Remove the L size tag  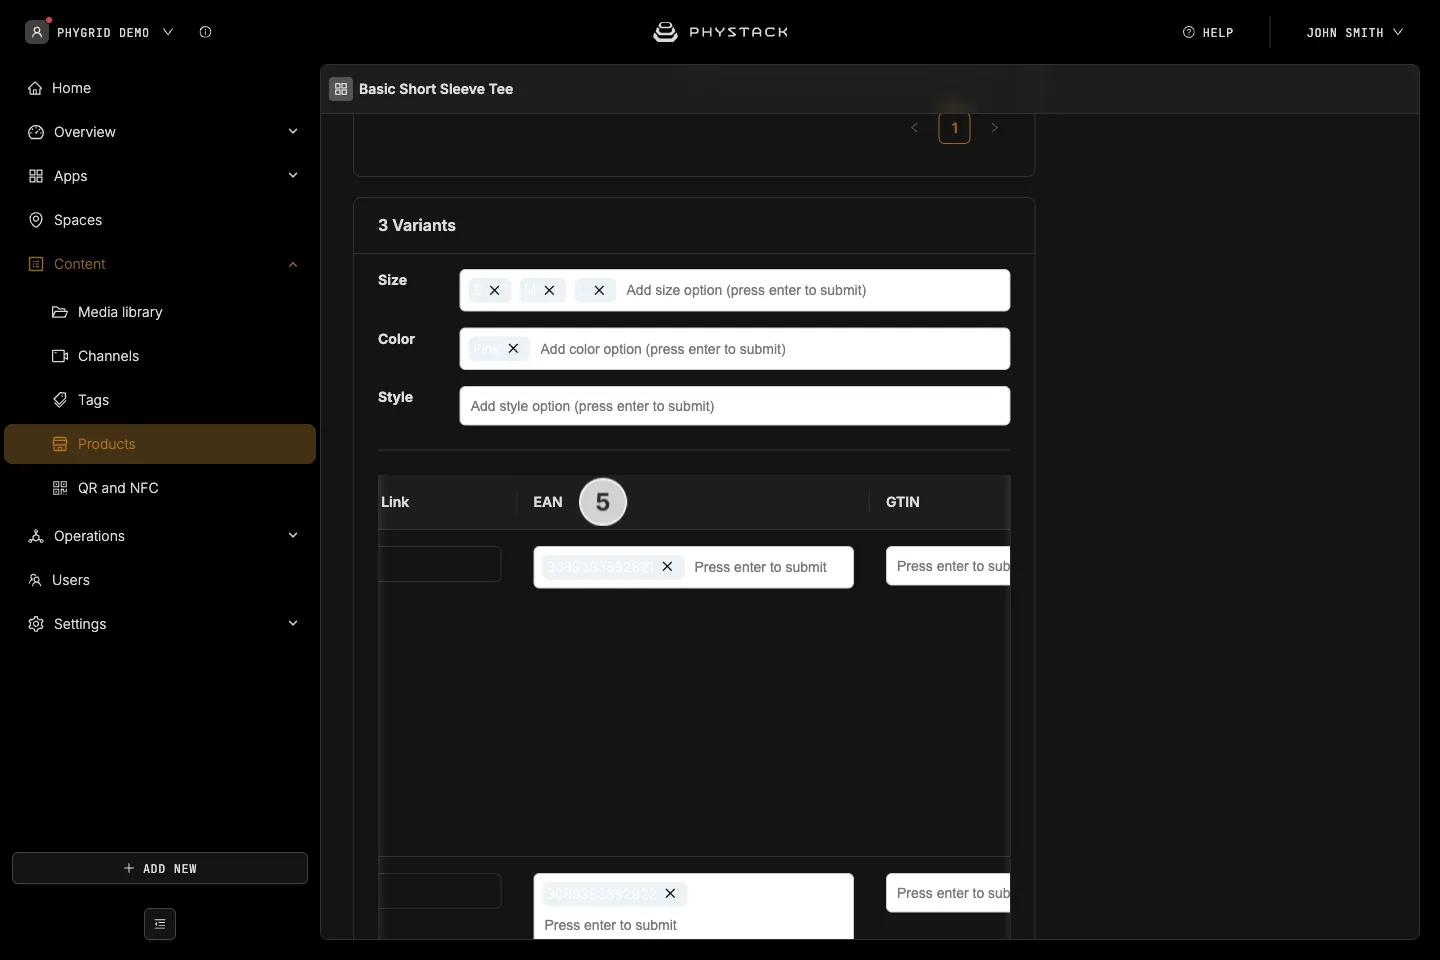[x=599, y=290]
